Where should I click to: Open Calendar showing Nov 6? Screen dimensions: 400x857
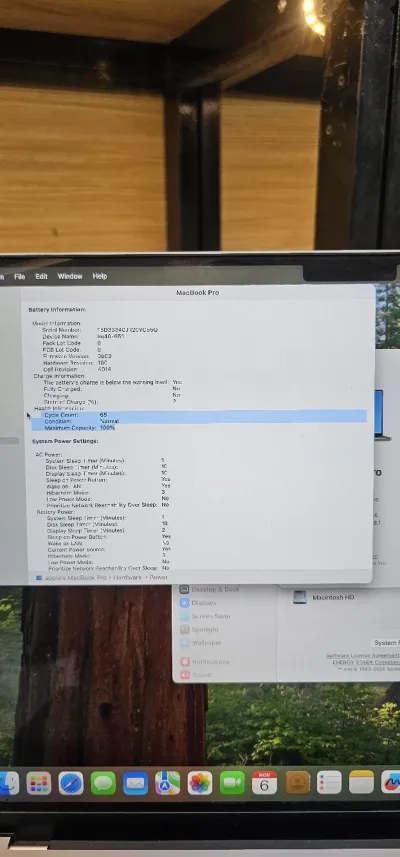point(264,783)
